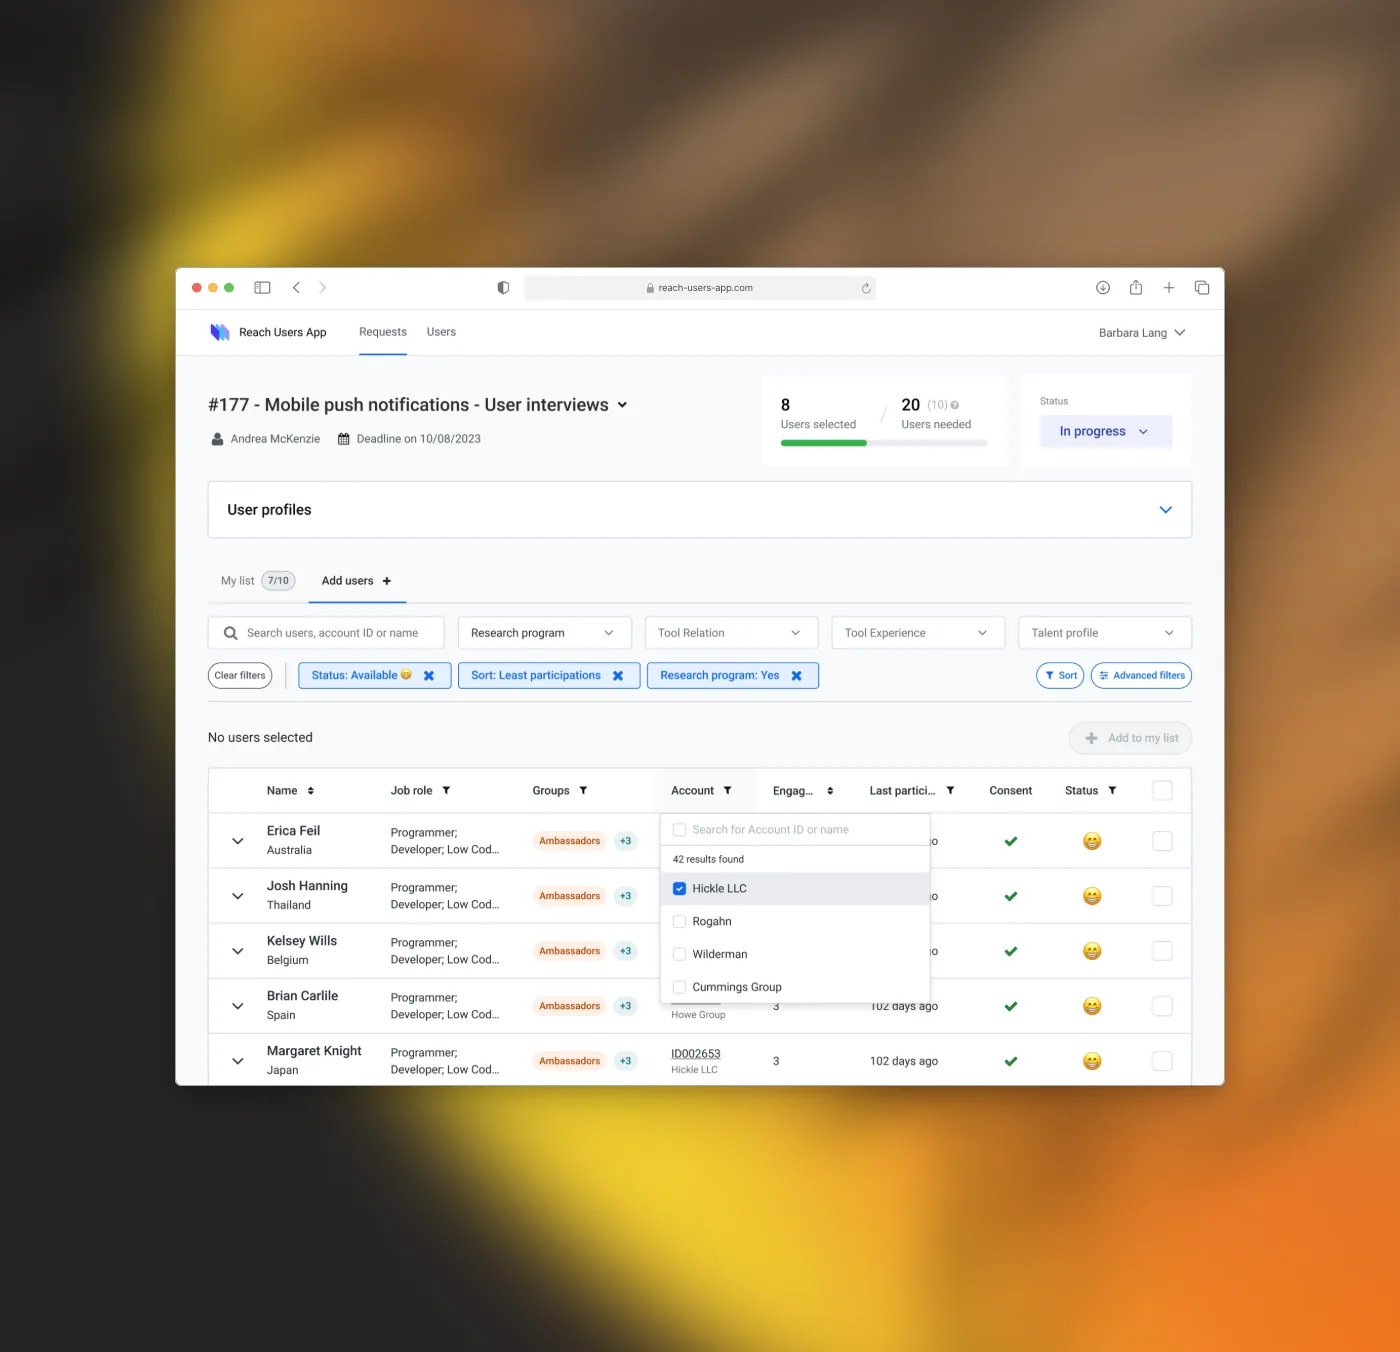
Task: Select the checkbox for Brian Carlile's row
Action: [1162, 1007]
